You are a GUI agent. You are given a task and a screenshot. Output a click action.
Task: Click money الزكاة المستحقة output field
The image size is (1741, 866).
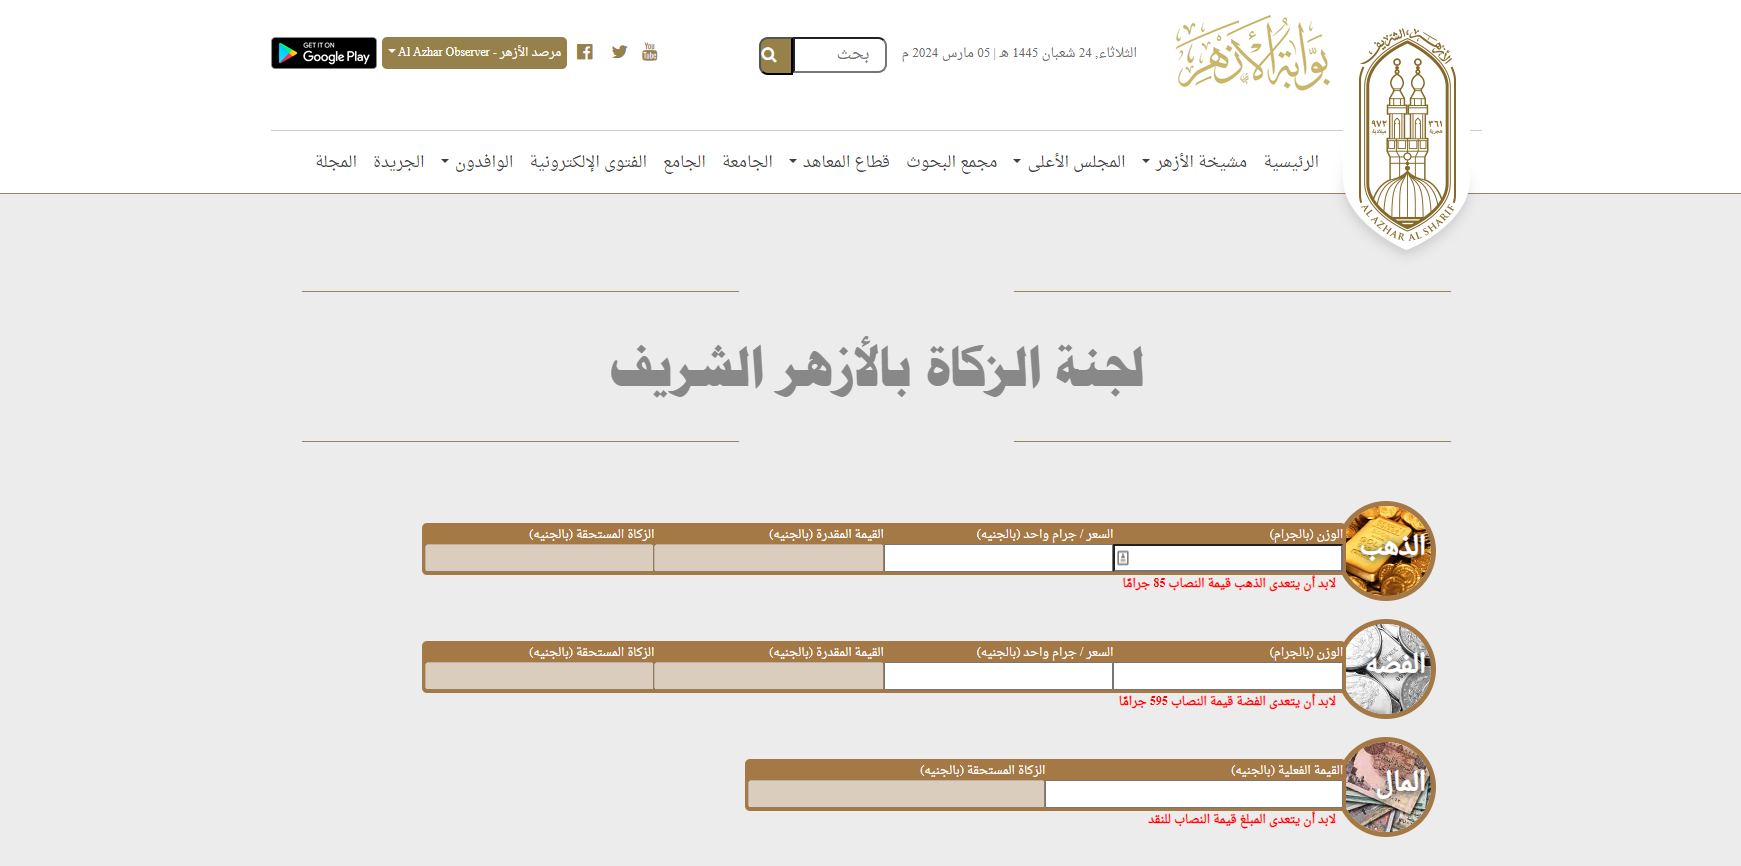[x=896, y=794]
